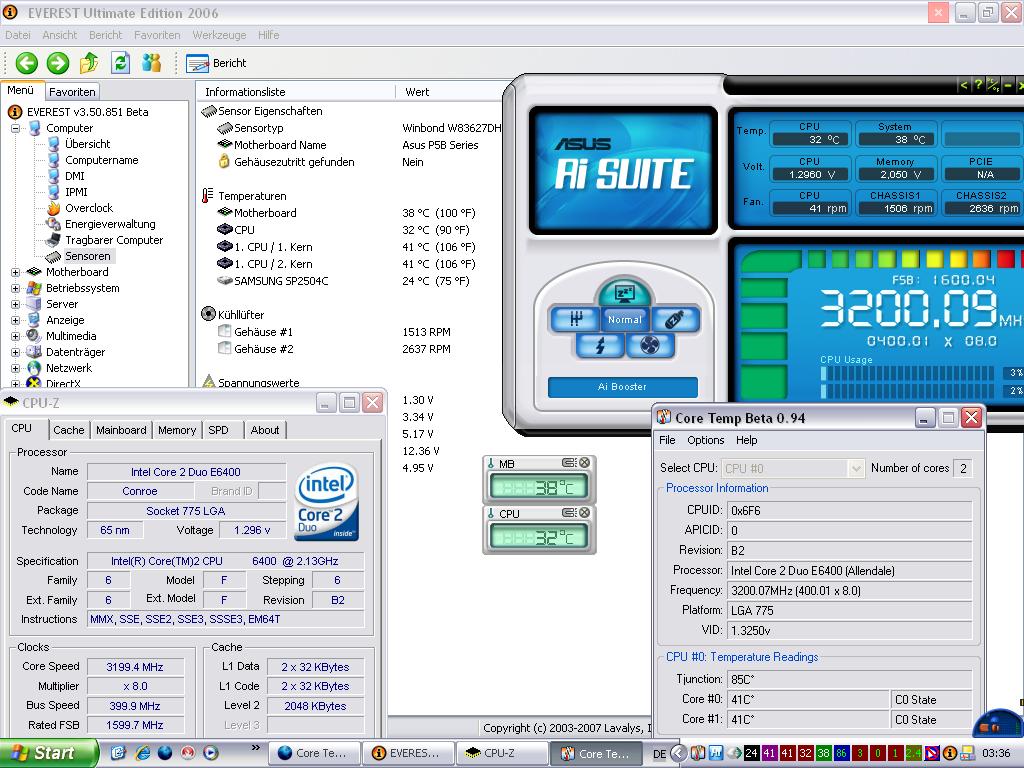Expand the Datenträger tree node
The width and height of the screenshot is (1024, 768).
coord(16,352)
